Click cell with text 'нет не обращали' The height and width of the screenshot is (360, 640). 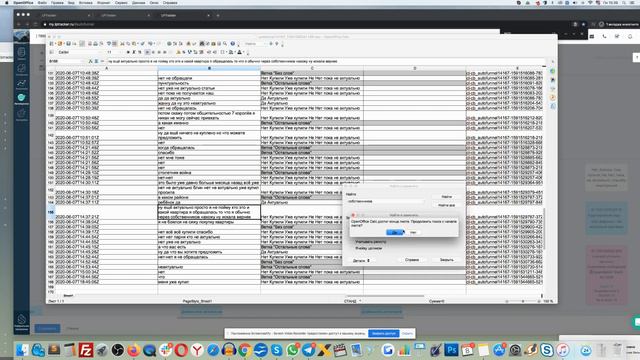tap(209, 78)
